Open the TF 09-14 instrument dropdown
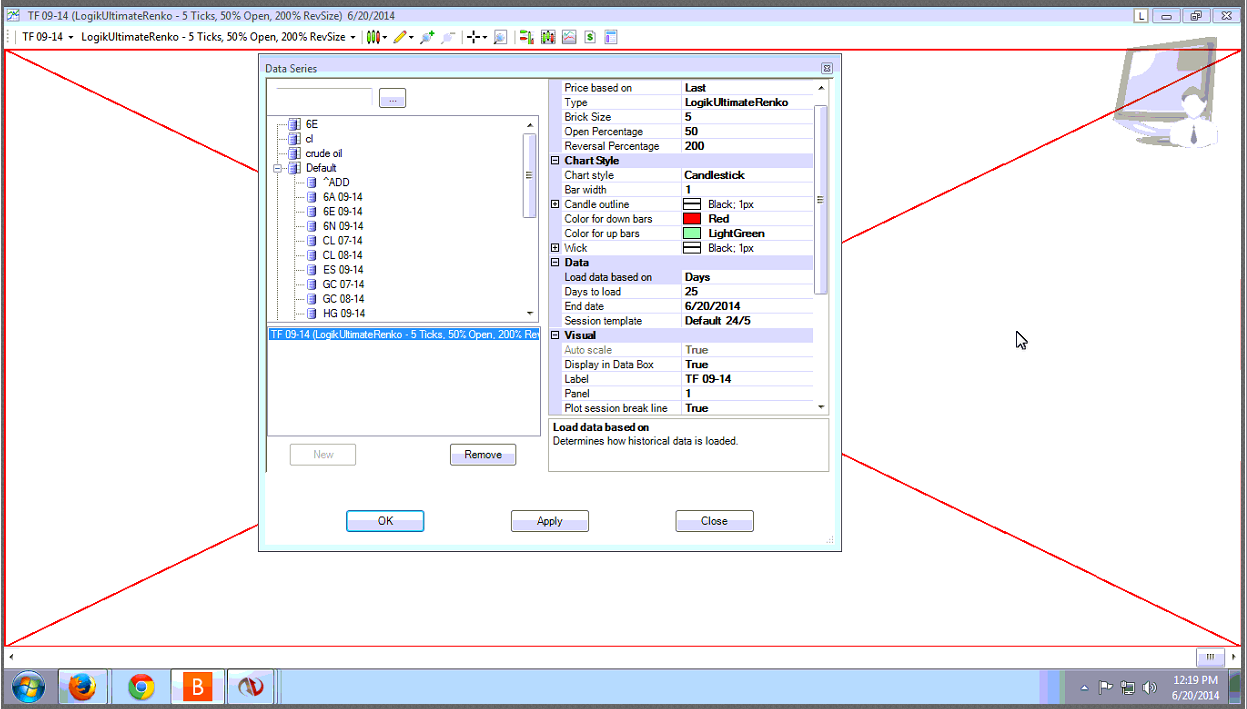The height and width of the screenshot is (709, 1247). tap(48, 37)
